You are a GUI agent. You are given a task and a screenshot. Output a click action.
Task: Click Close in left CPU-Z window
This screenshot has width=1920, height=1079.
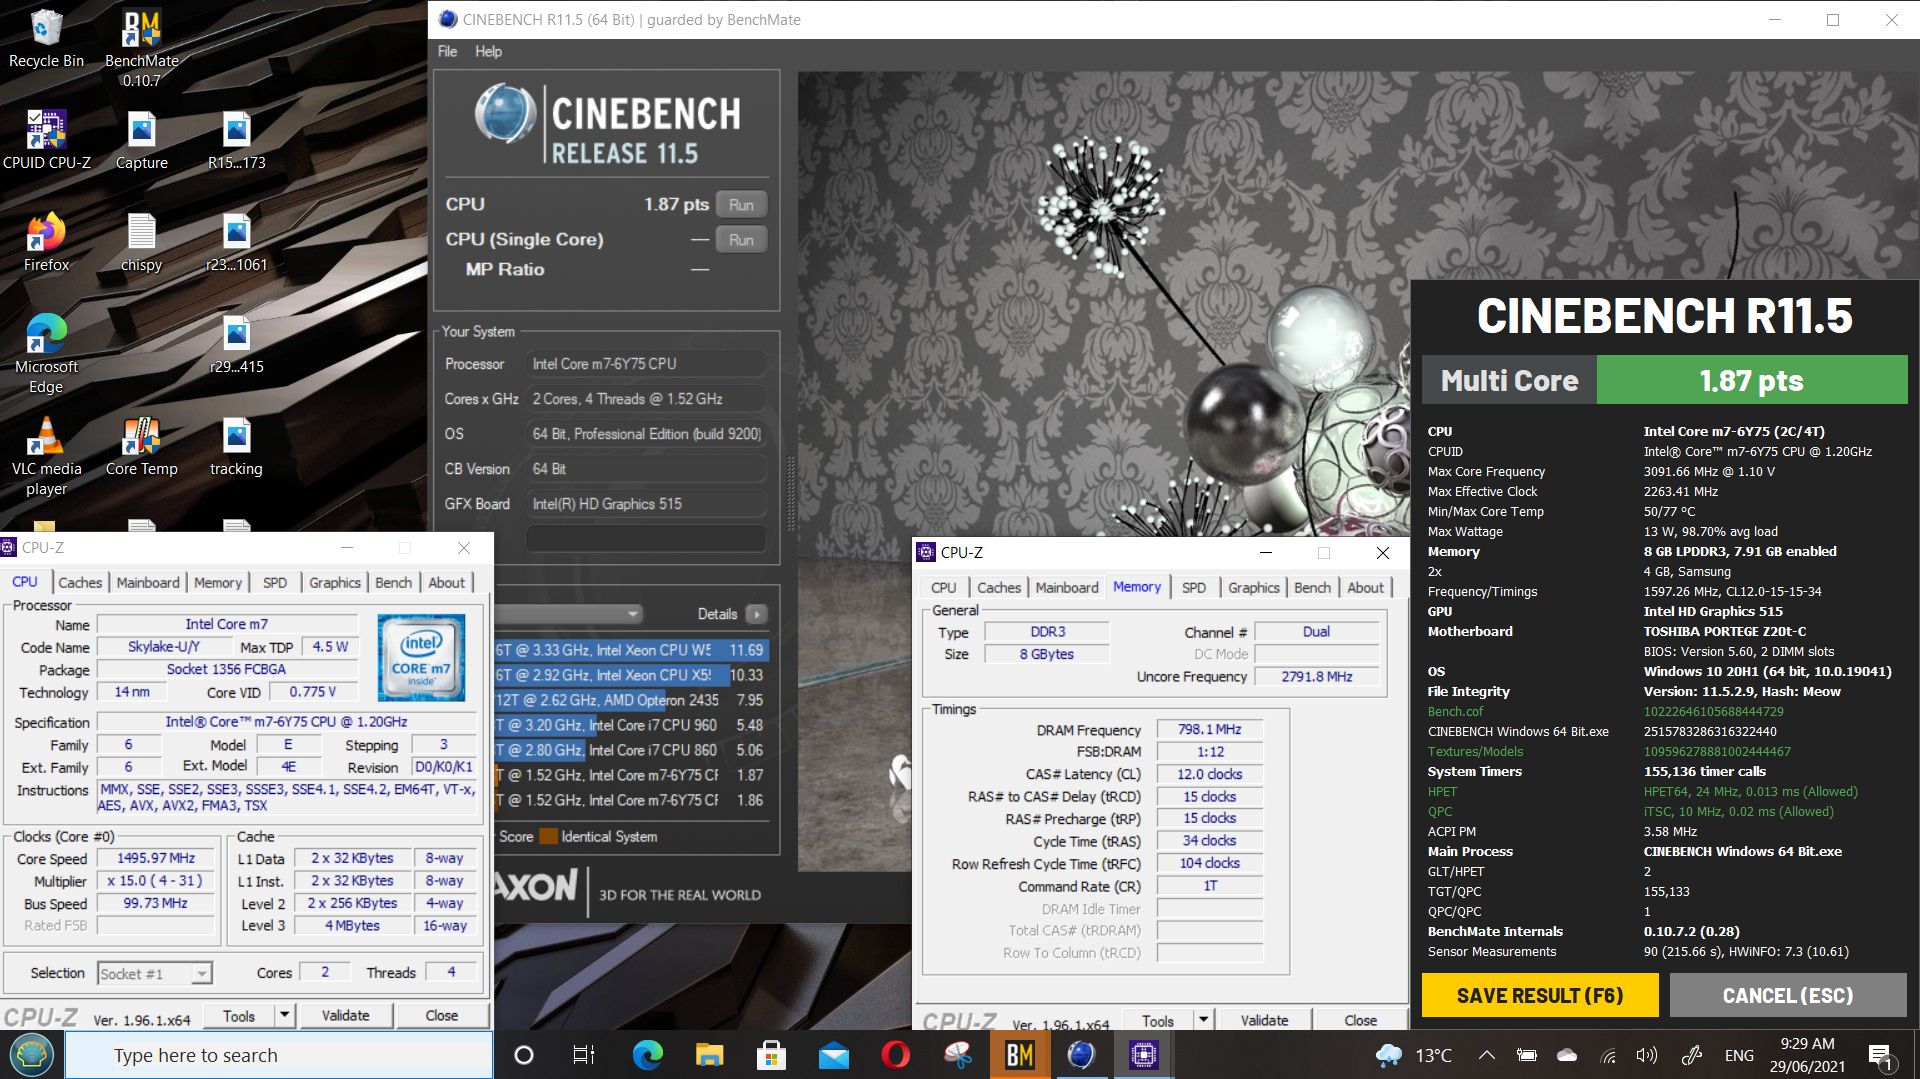click(441, 1015)
